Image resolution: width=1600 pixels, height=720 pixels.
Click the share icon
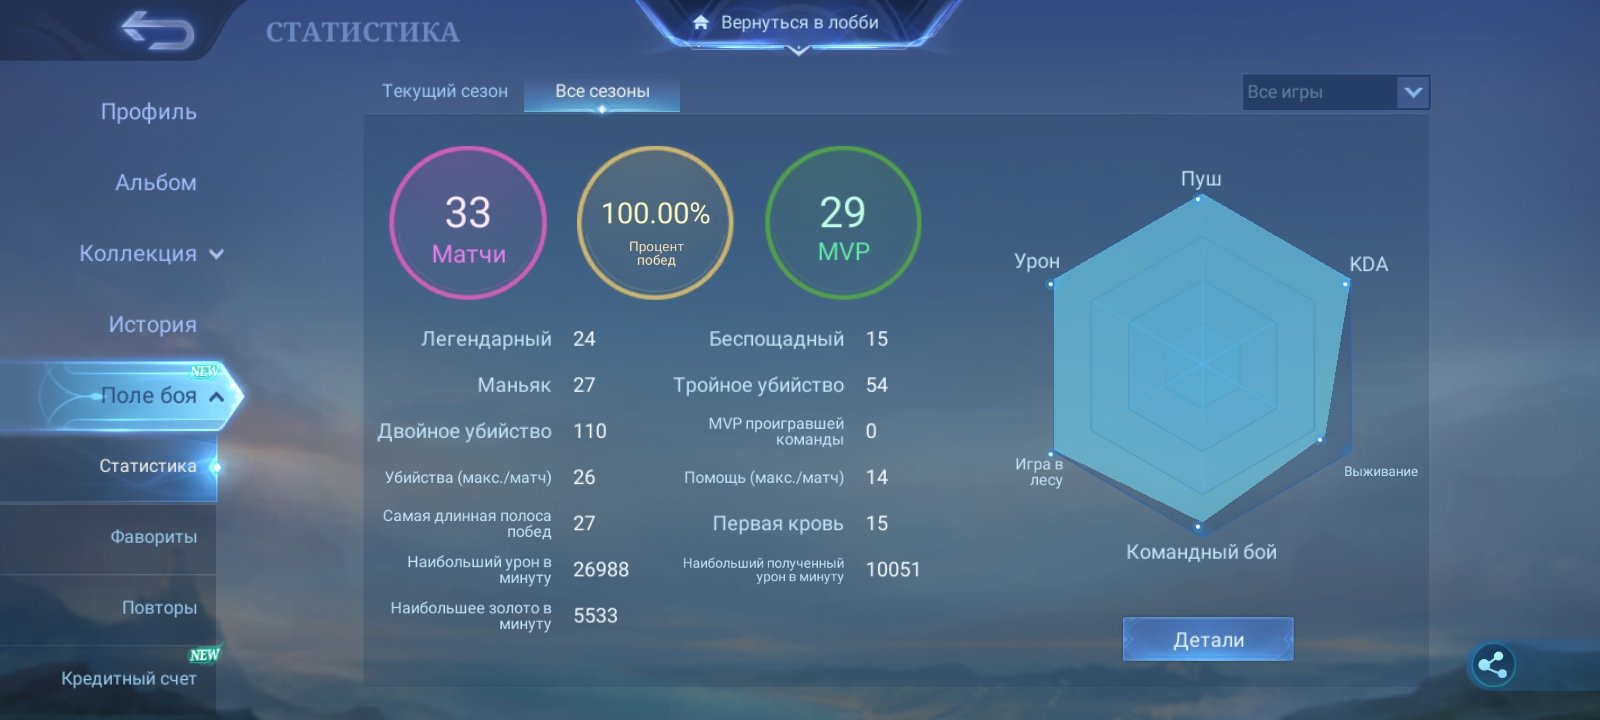coord(1492,665)
